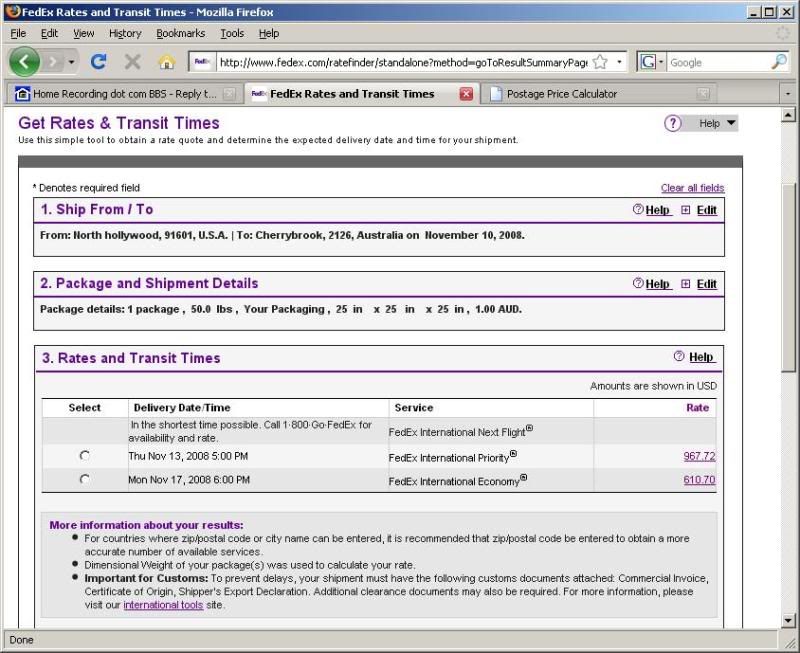The width and height of the screenshot is (800, 653).
Task: Click the Service column header
Action: pyautogui.click(x=414, y=408)
